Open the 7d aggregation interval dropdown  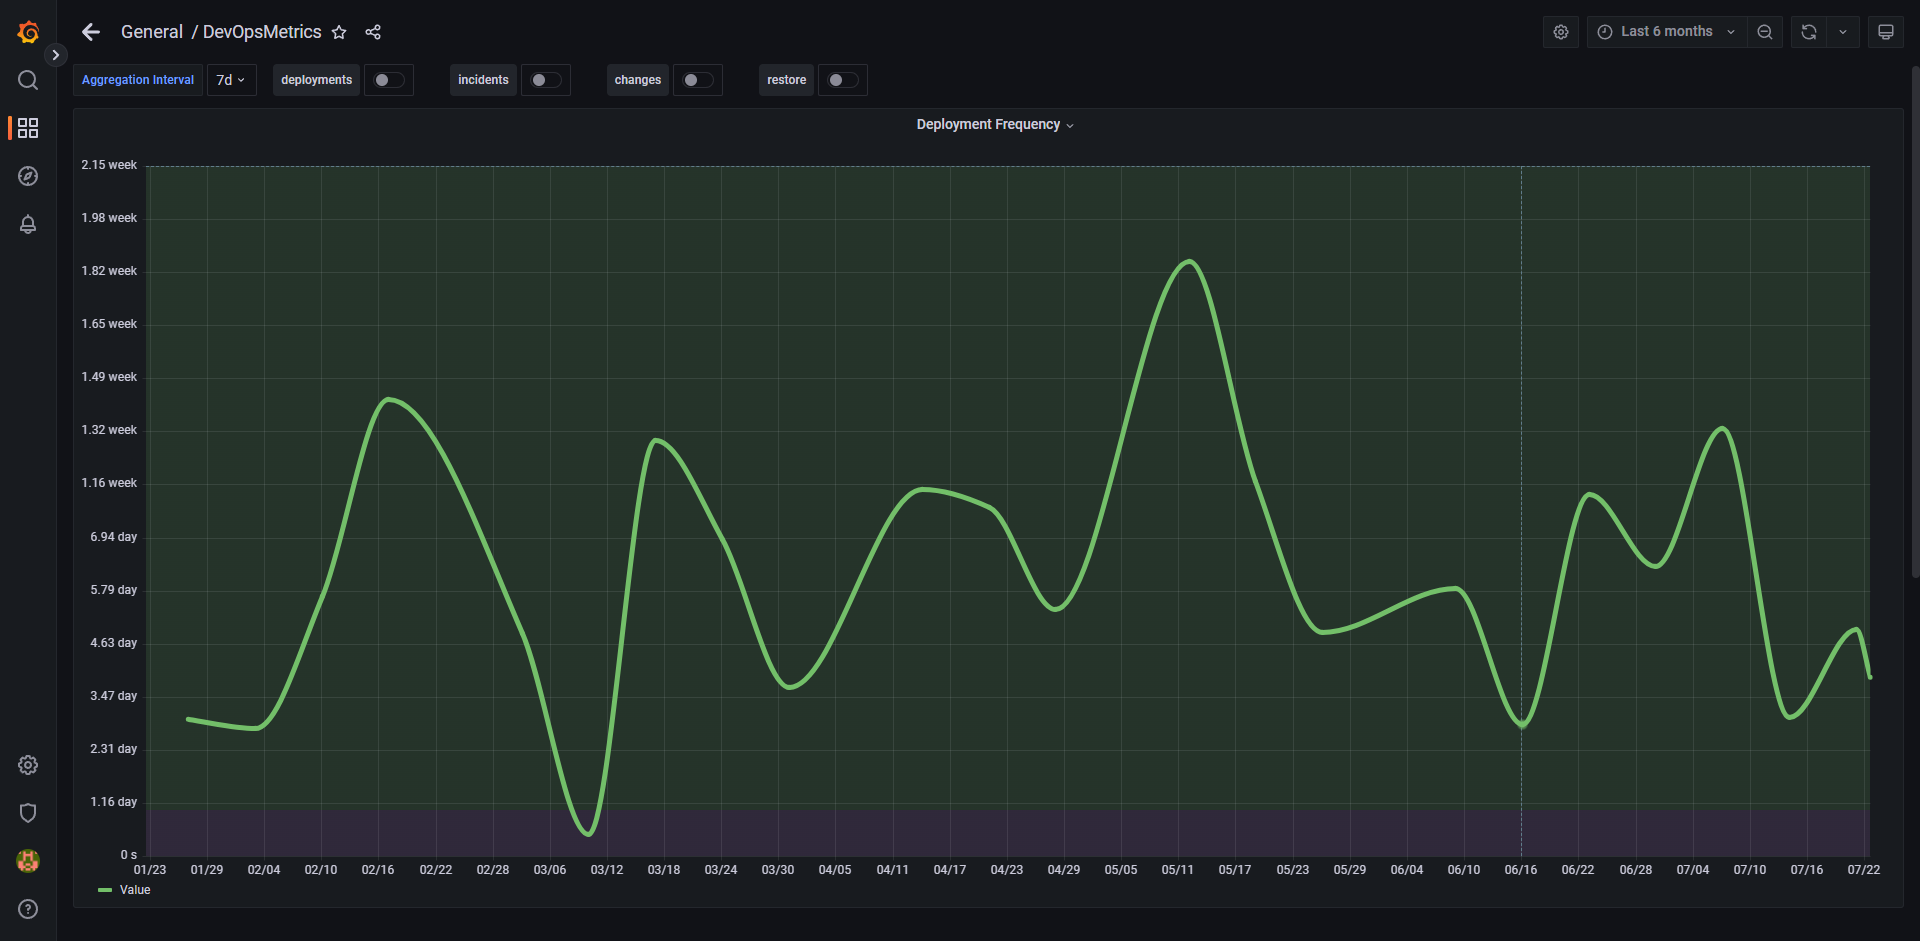click(x=231, y=80)
